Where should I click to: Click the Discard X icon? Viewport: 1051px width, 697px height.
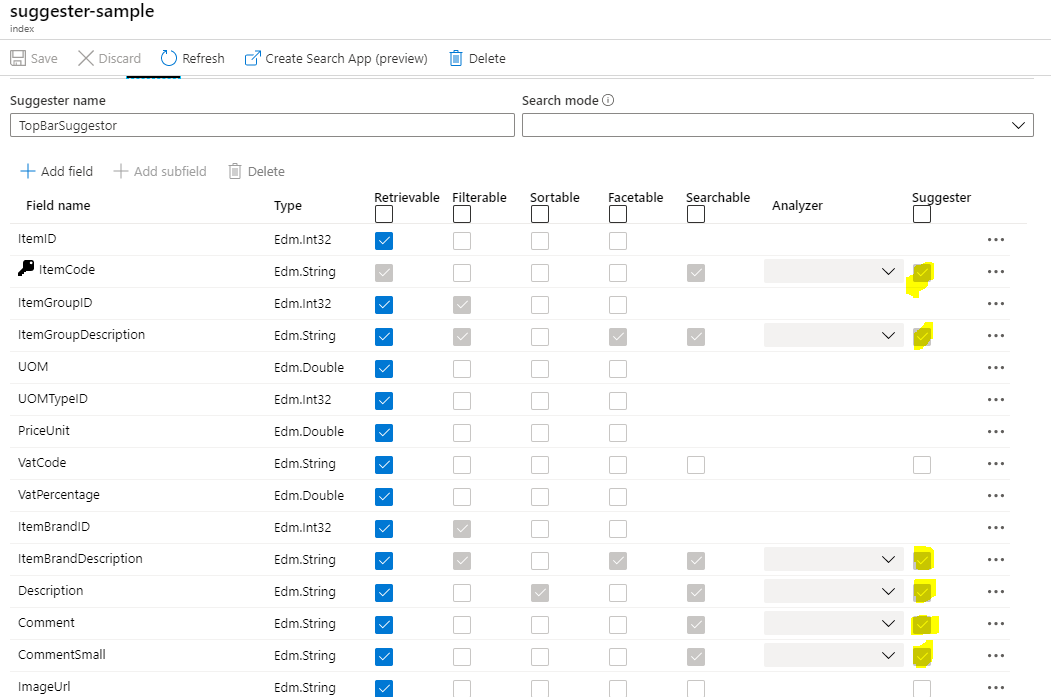(86, 58)
